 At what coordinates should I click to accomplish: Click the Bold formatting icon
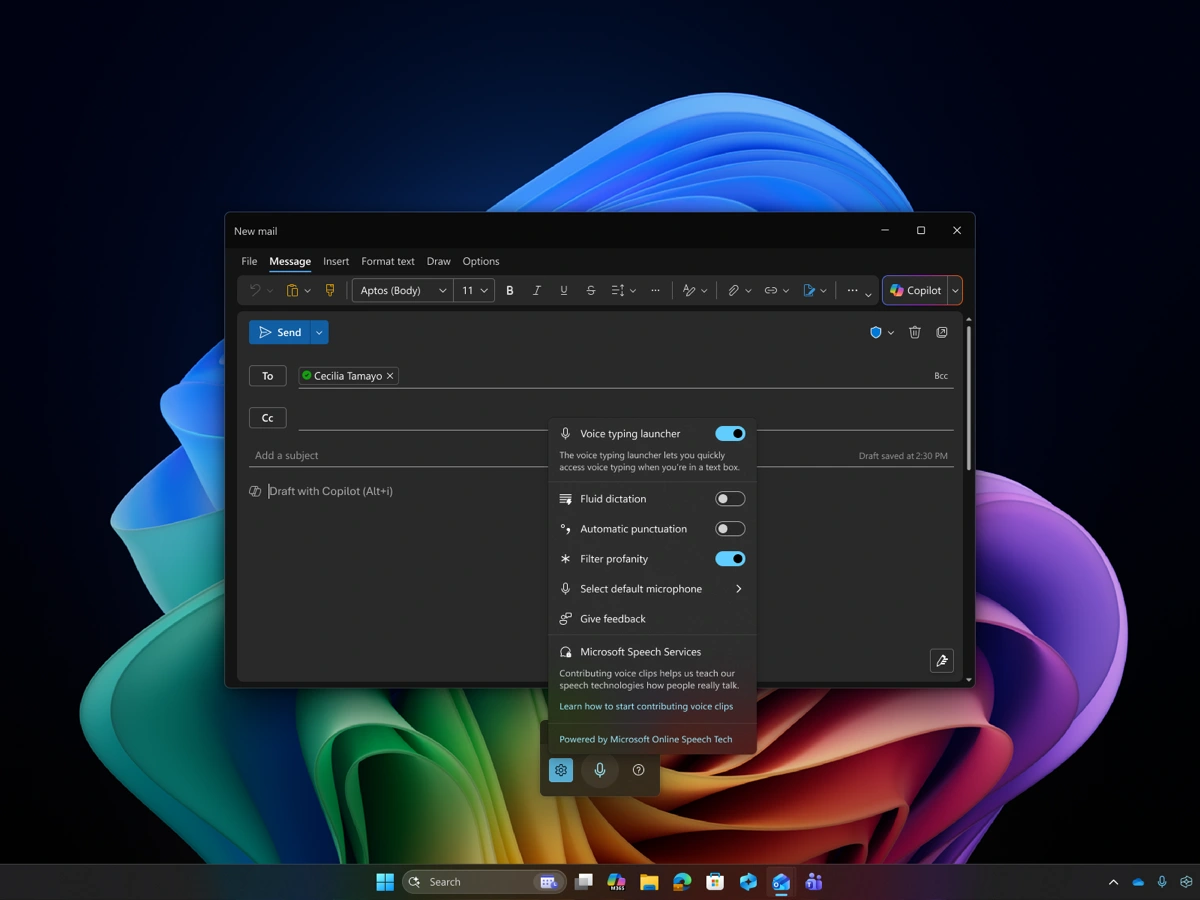[510, 291]
